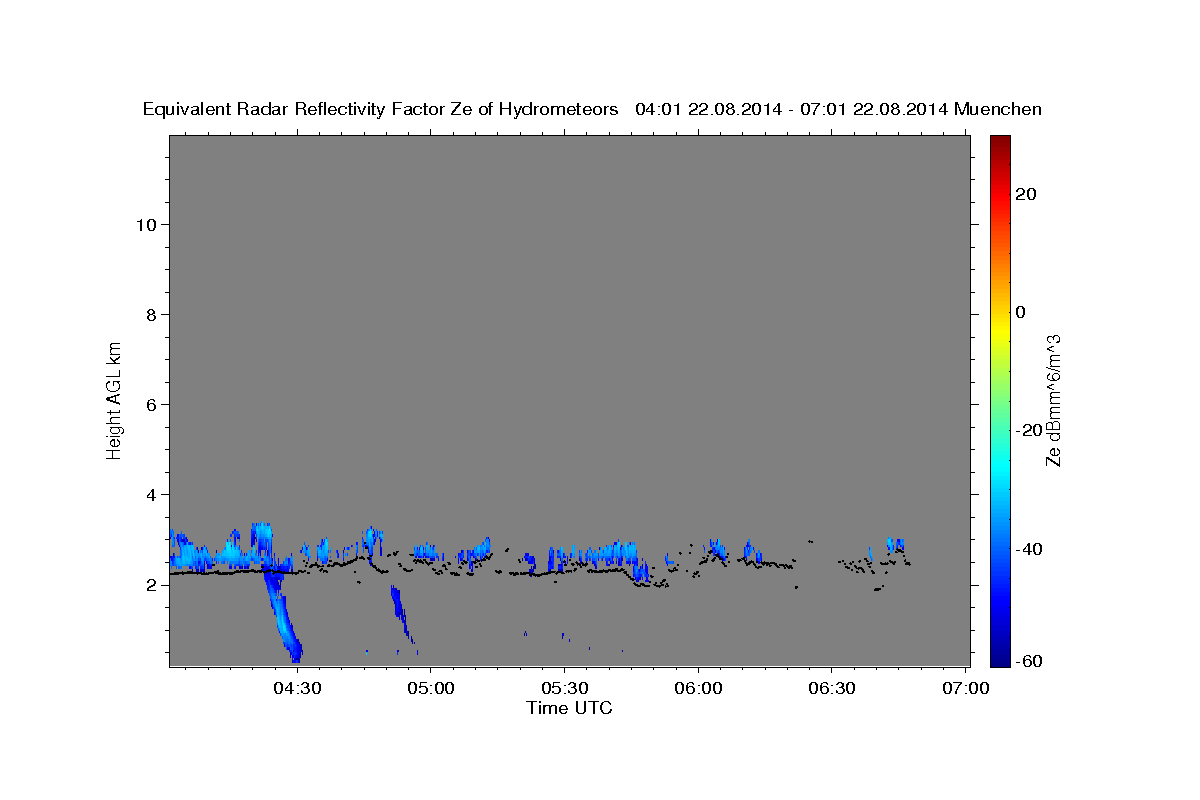Click the 'Time UTC' axis label

pos(569,708)
